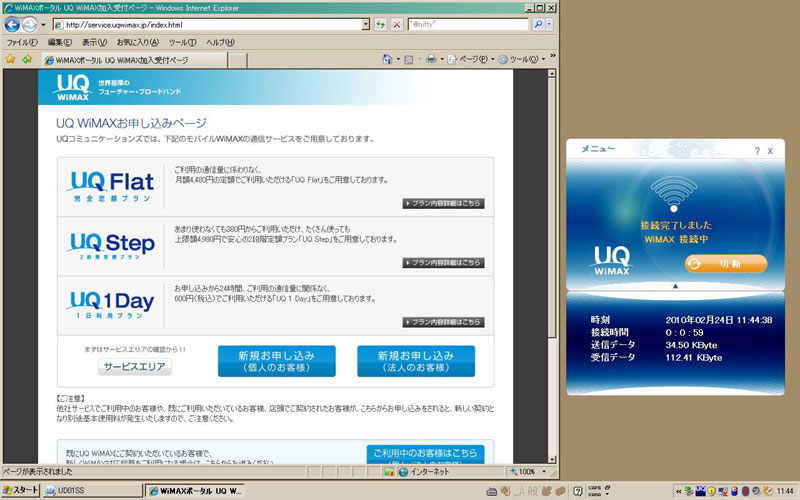Open the メニュー in the WiMAX connection utility

[598, 149]
